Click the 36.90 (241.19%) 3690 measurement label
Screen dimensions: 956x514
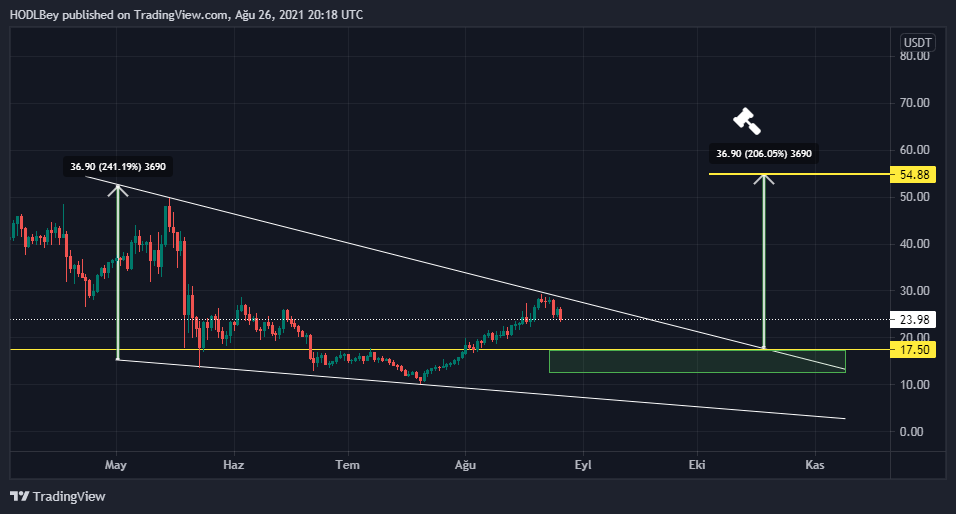point(118,166)
